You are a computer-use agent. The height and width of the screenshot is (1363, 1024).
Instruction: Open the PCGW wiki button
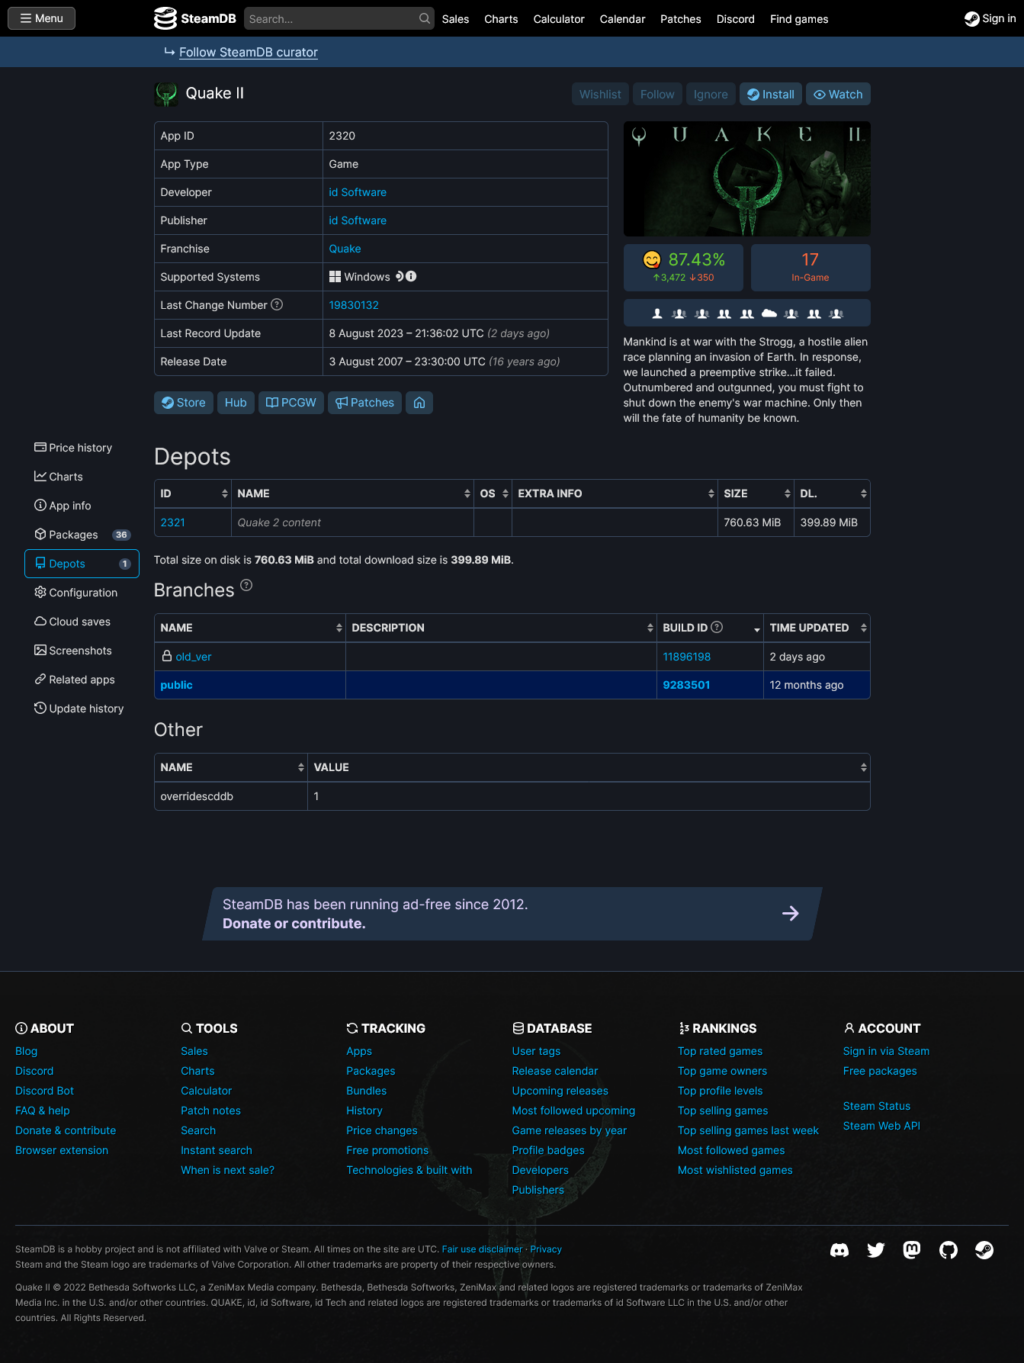[291, 402]
